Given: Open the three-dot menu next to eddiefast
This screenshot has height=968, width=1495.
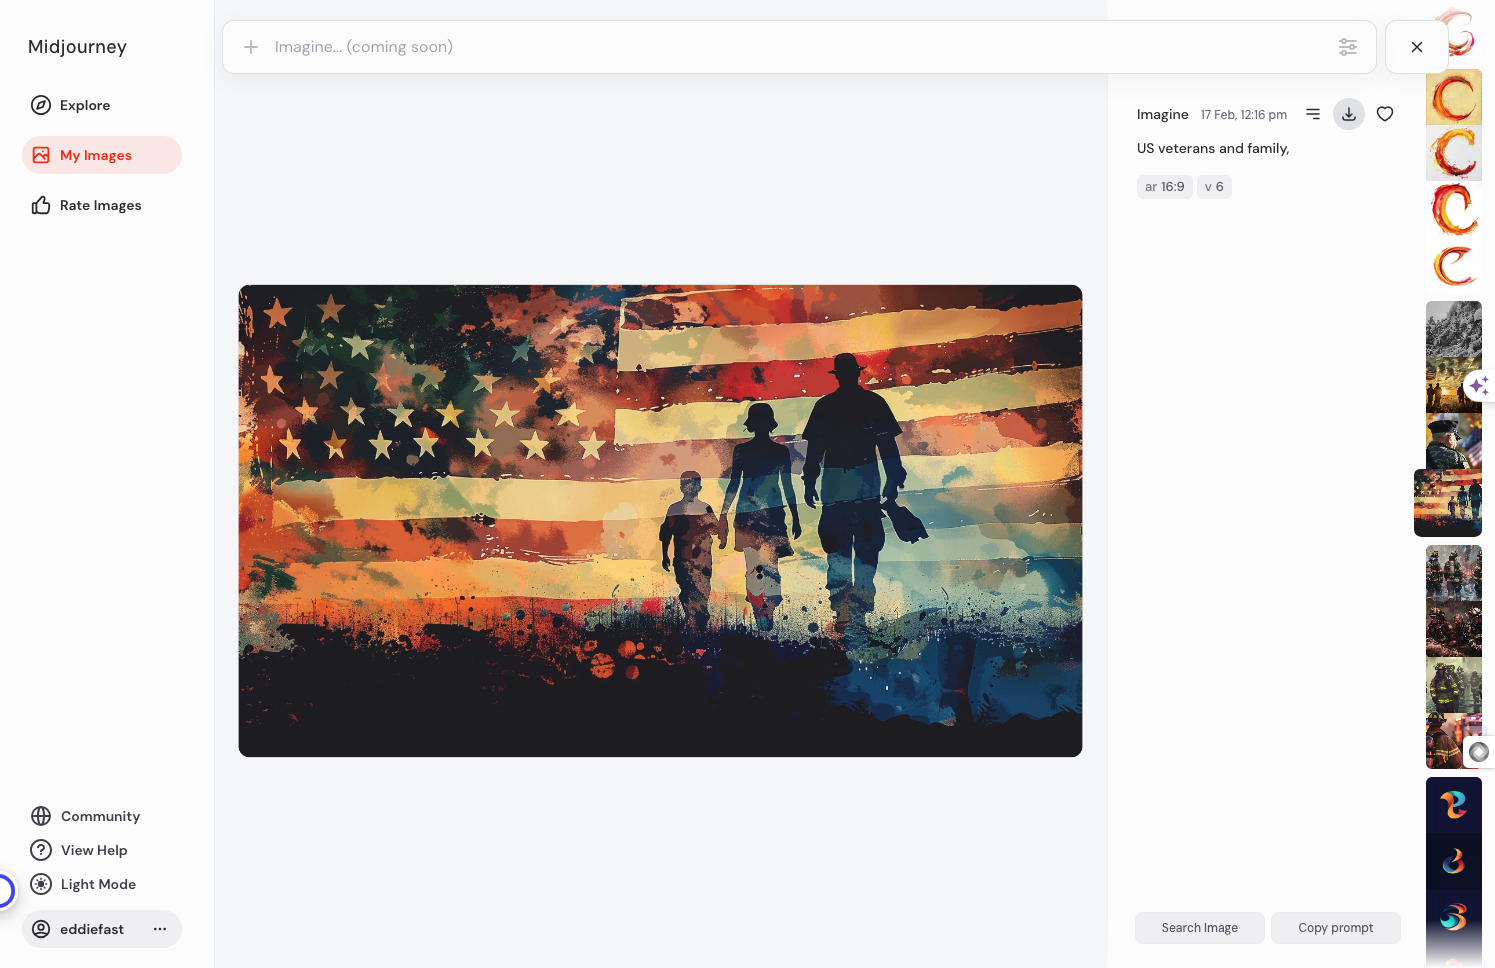Looking at the screenshot, I should (160, 929).
